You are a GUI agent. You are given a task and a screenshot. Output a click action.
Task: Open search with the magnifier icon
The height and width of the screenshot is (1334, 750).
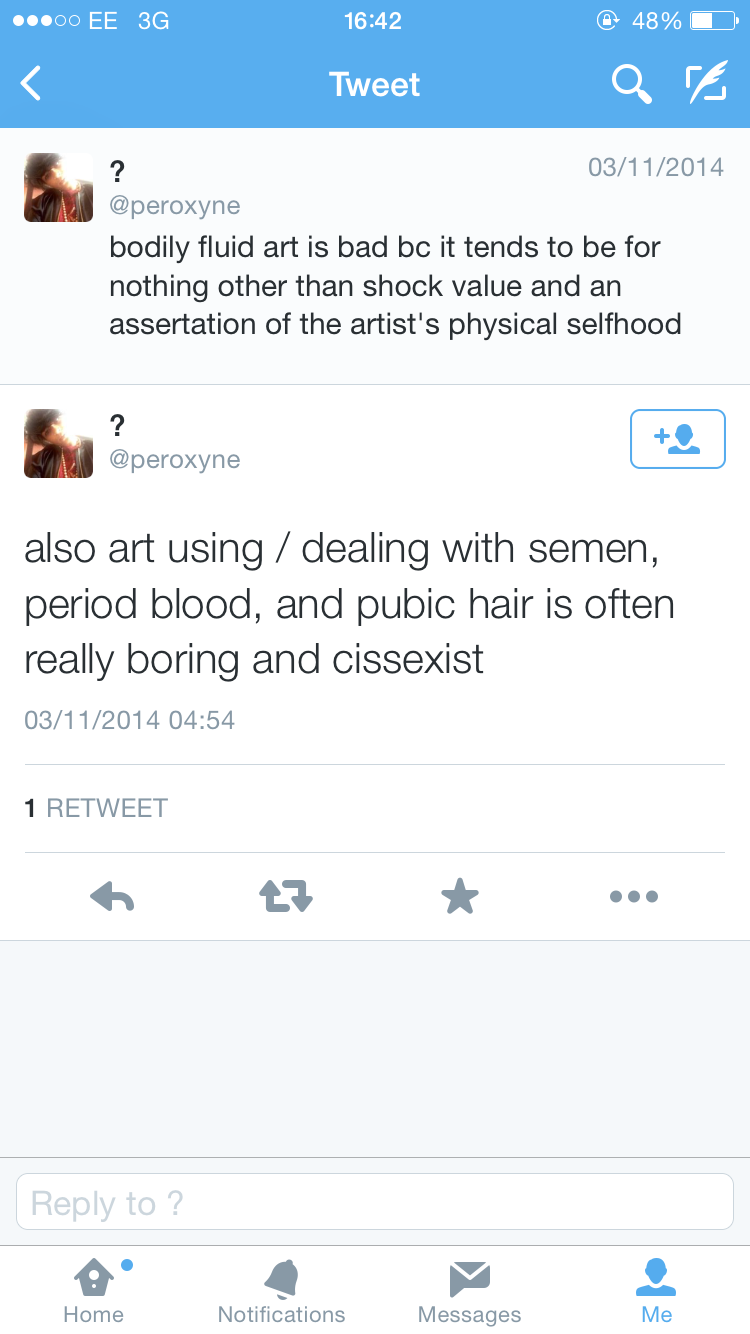pos(631,84)
